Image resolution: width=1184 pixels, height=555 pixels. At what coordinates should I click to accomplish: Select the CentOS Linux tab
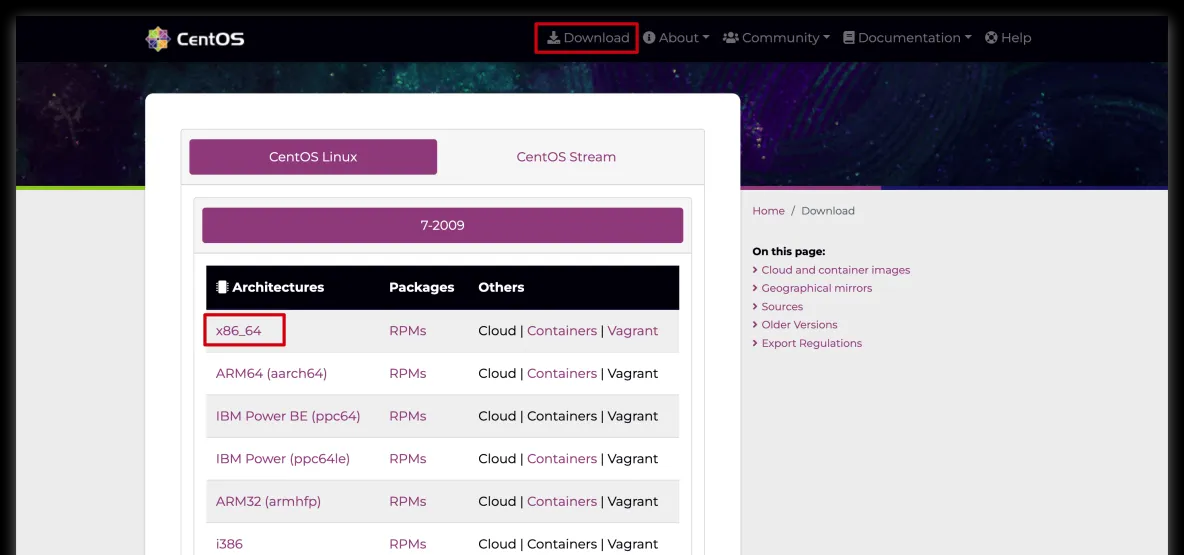click(313, 157)
